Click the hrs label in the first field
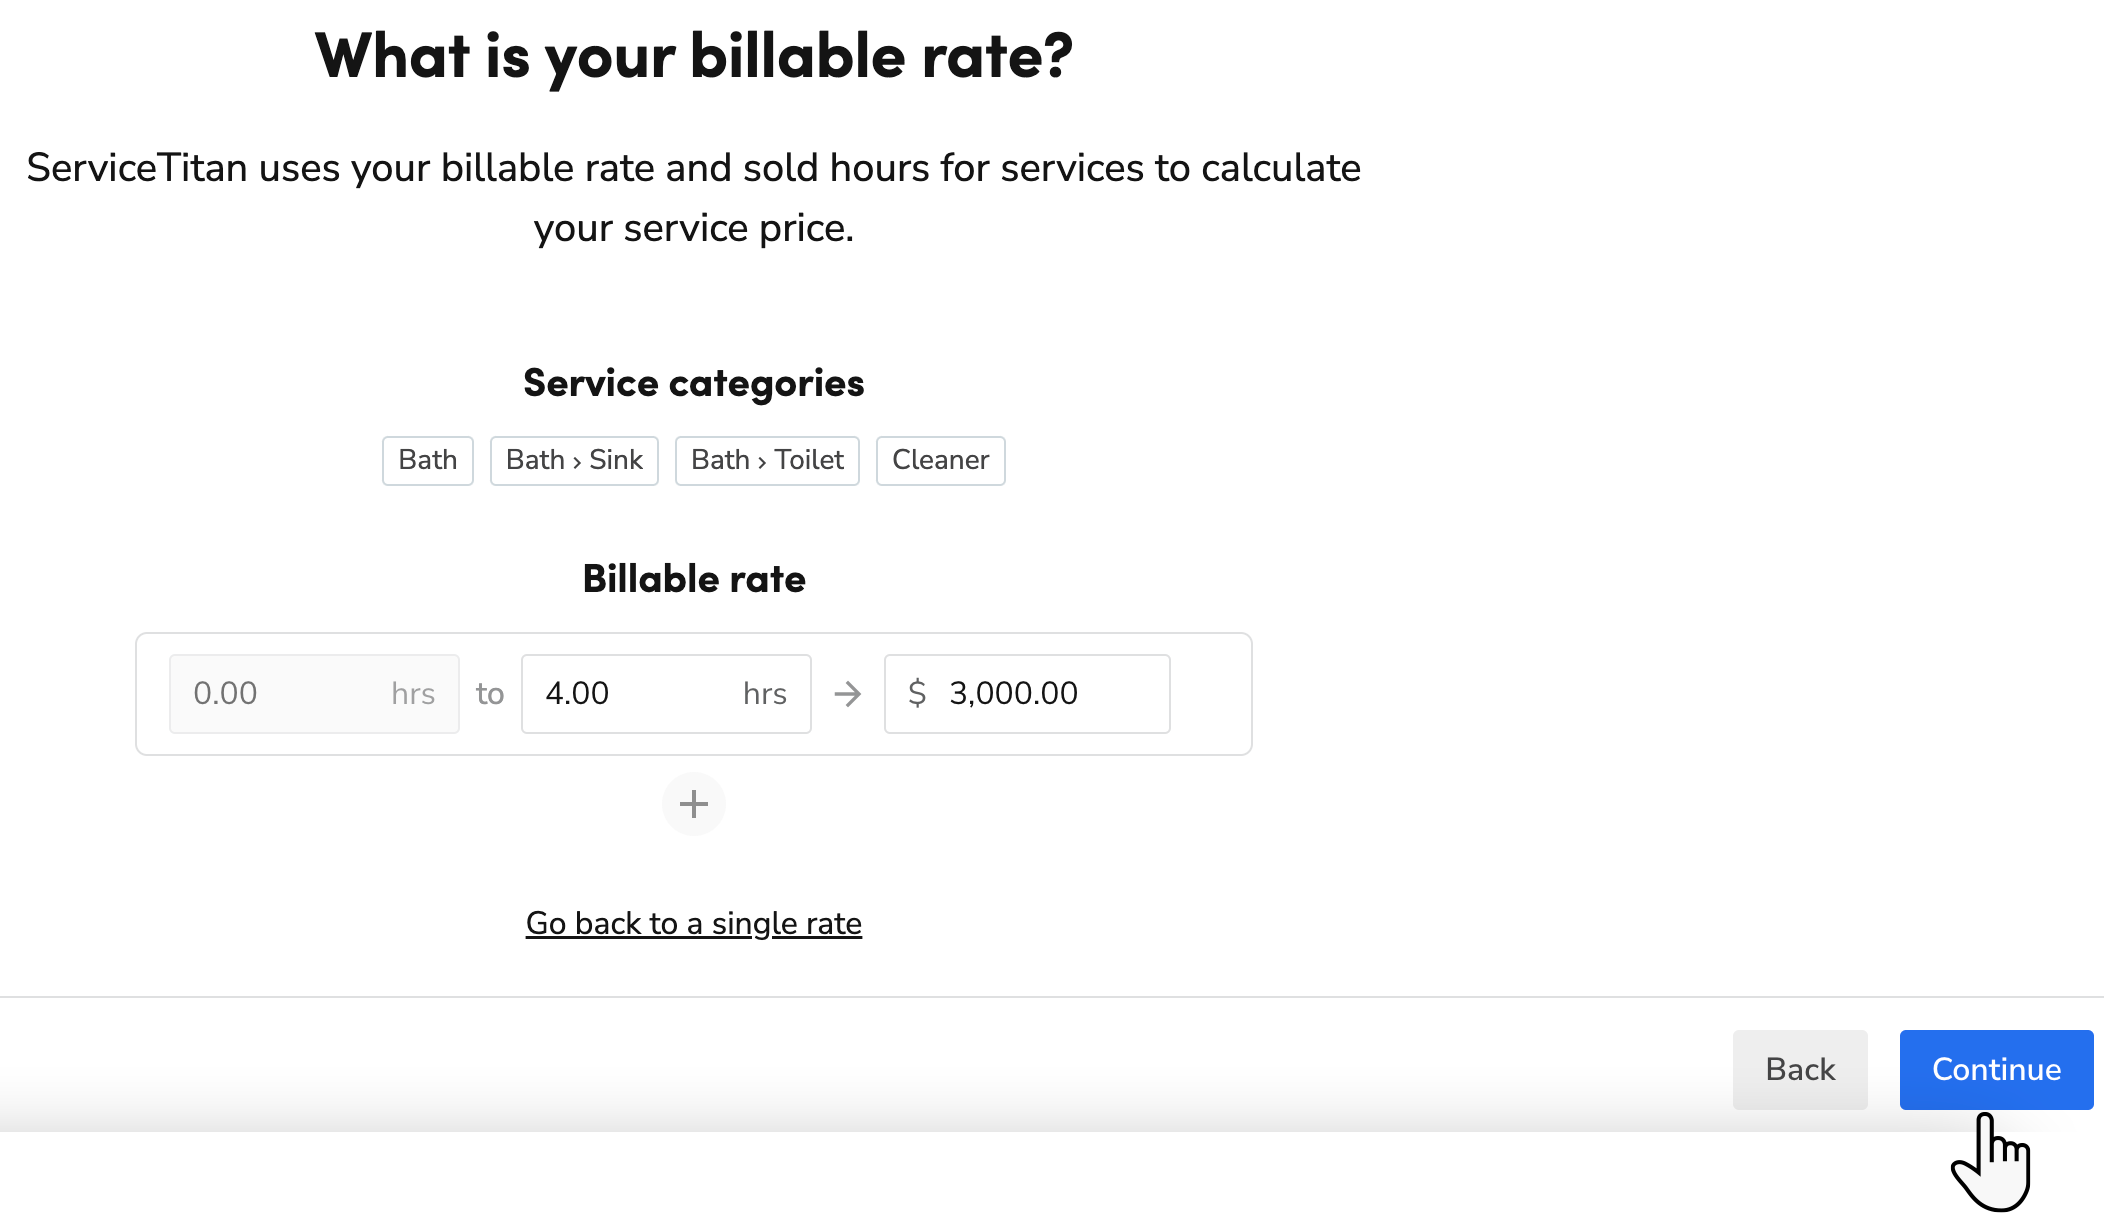 click(411, 693)
